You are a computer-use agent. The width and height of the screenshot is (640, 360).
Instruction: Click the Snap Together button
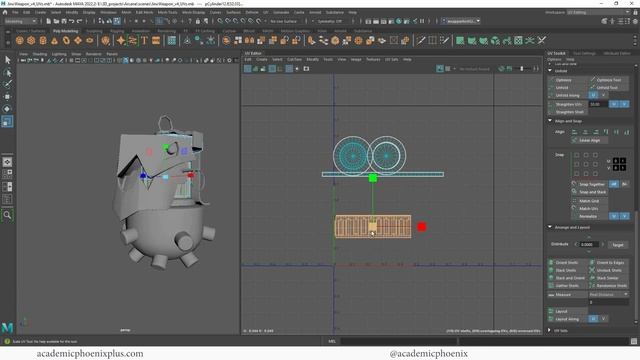(x=589, y=184)
